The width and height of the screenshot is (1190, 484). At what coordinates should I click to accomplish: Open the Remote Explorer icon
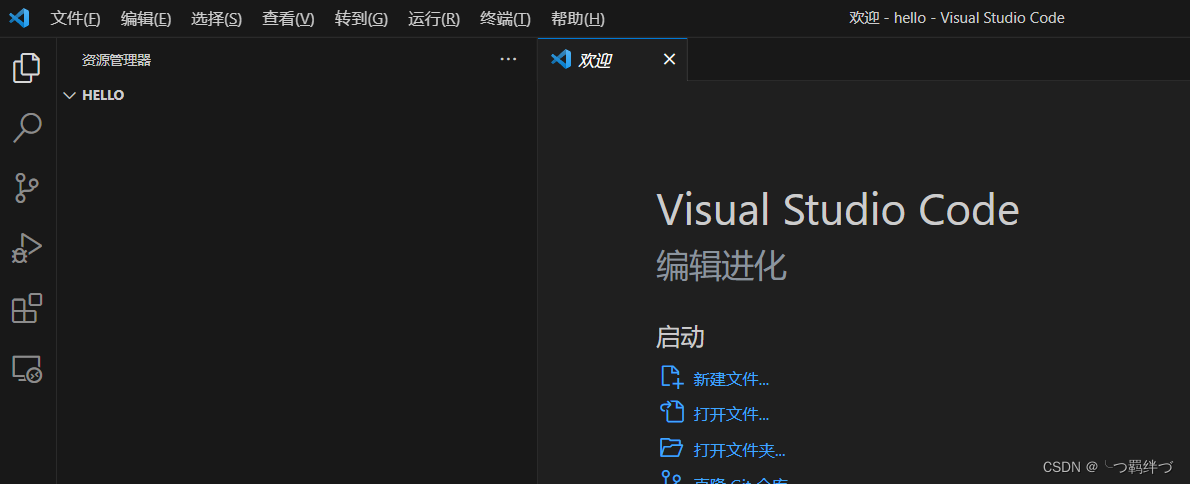point(27,369)
